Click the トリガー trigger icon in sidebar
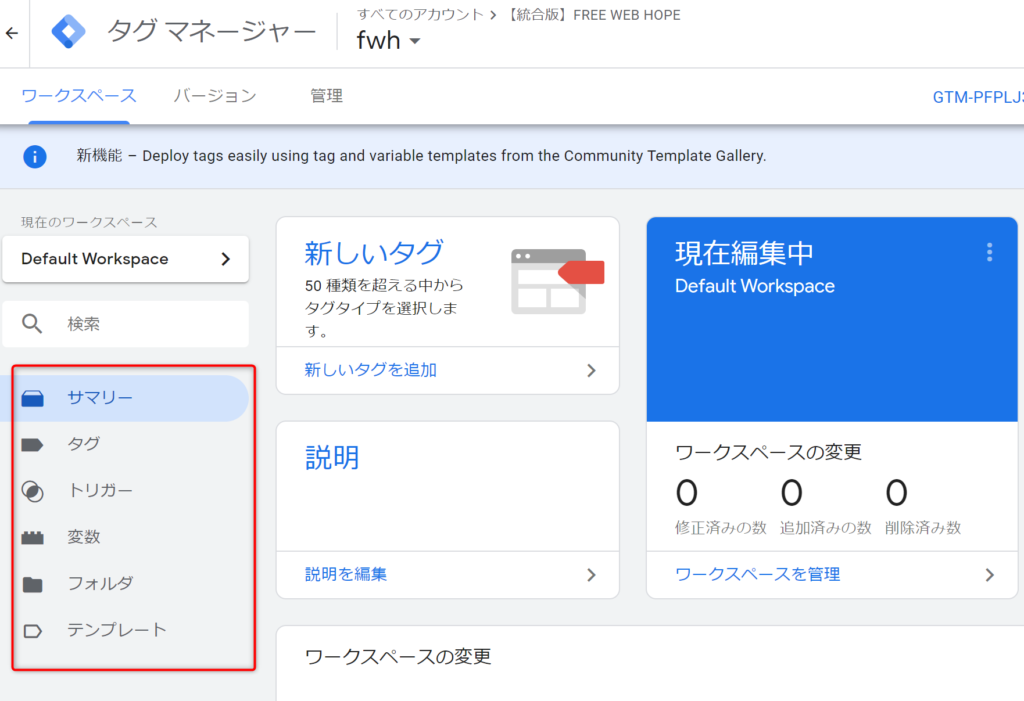This screenshot has width=1024, height=701. pos(33,491)
